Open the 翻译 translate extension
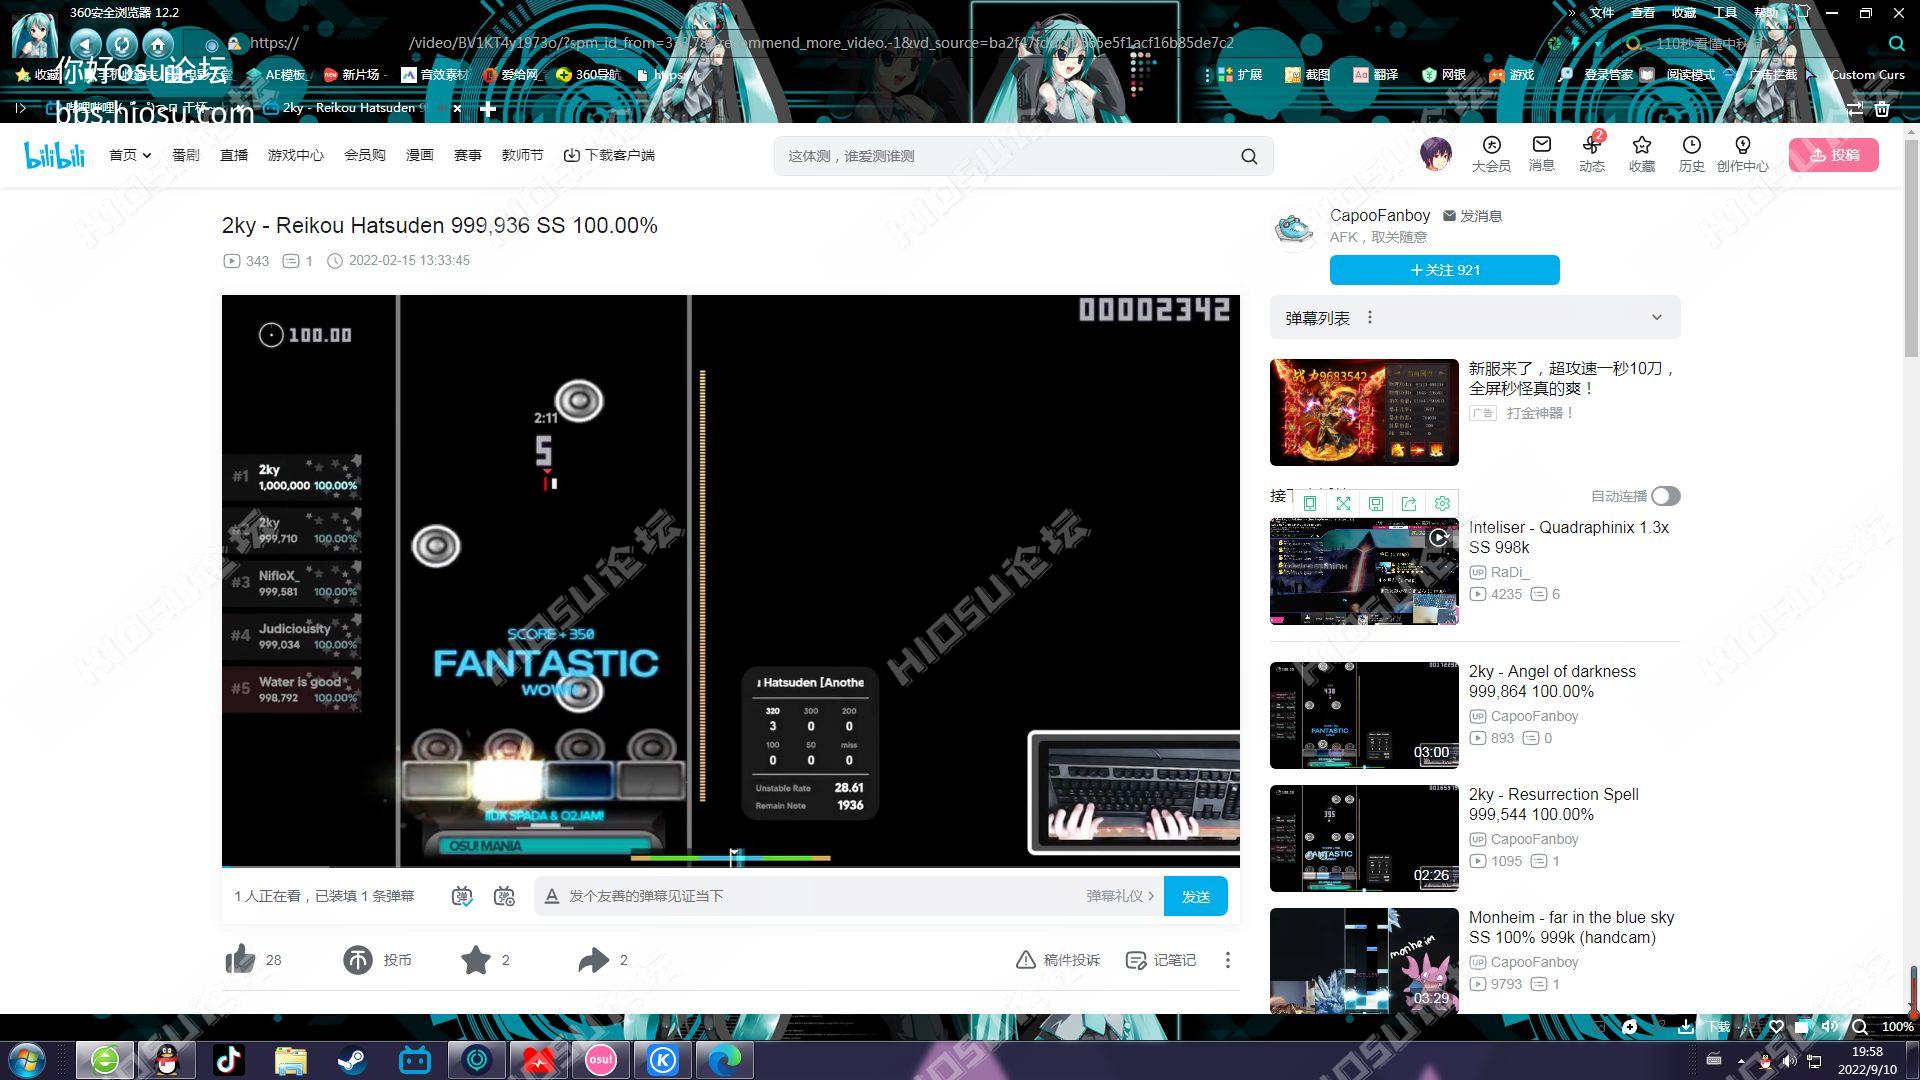The width and height of the screenshot is (1920, 1080). pos(1376,75)
